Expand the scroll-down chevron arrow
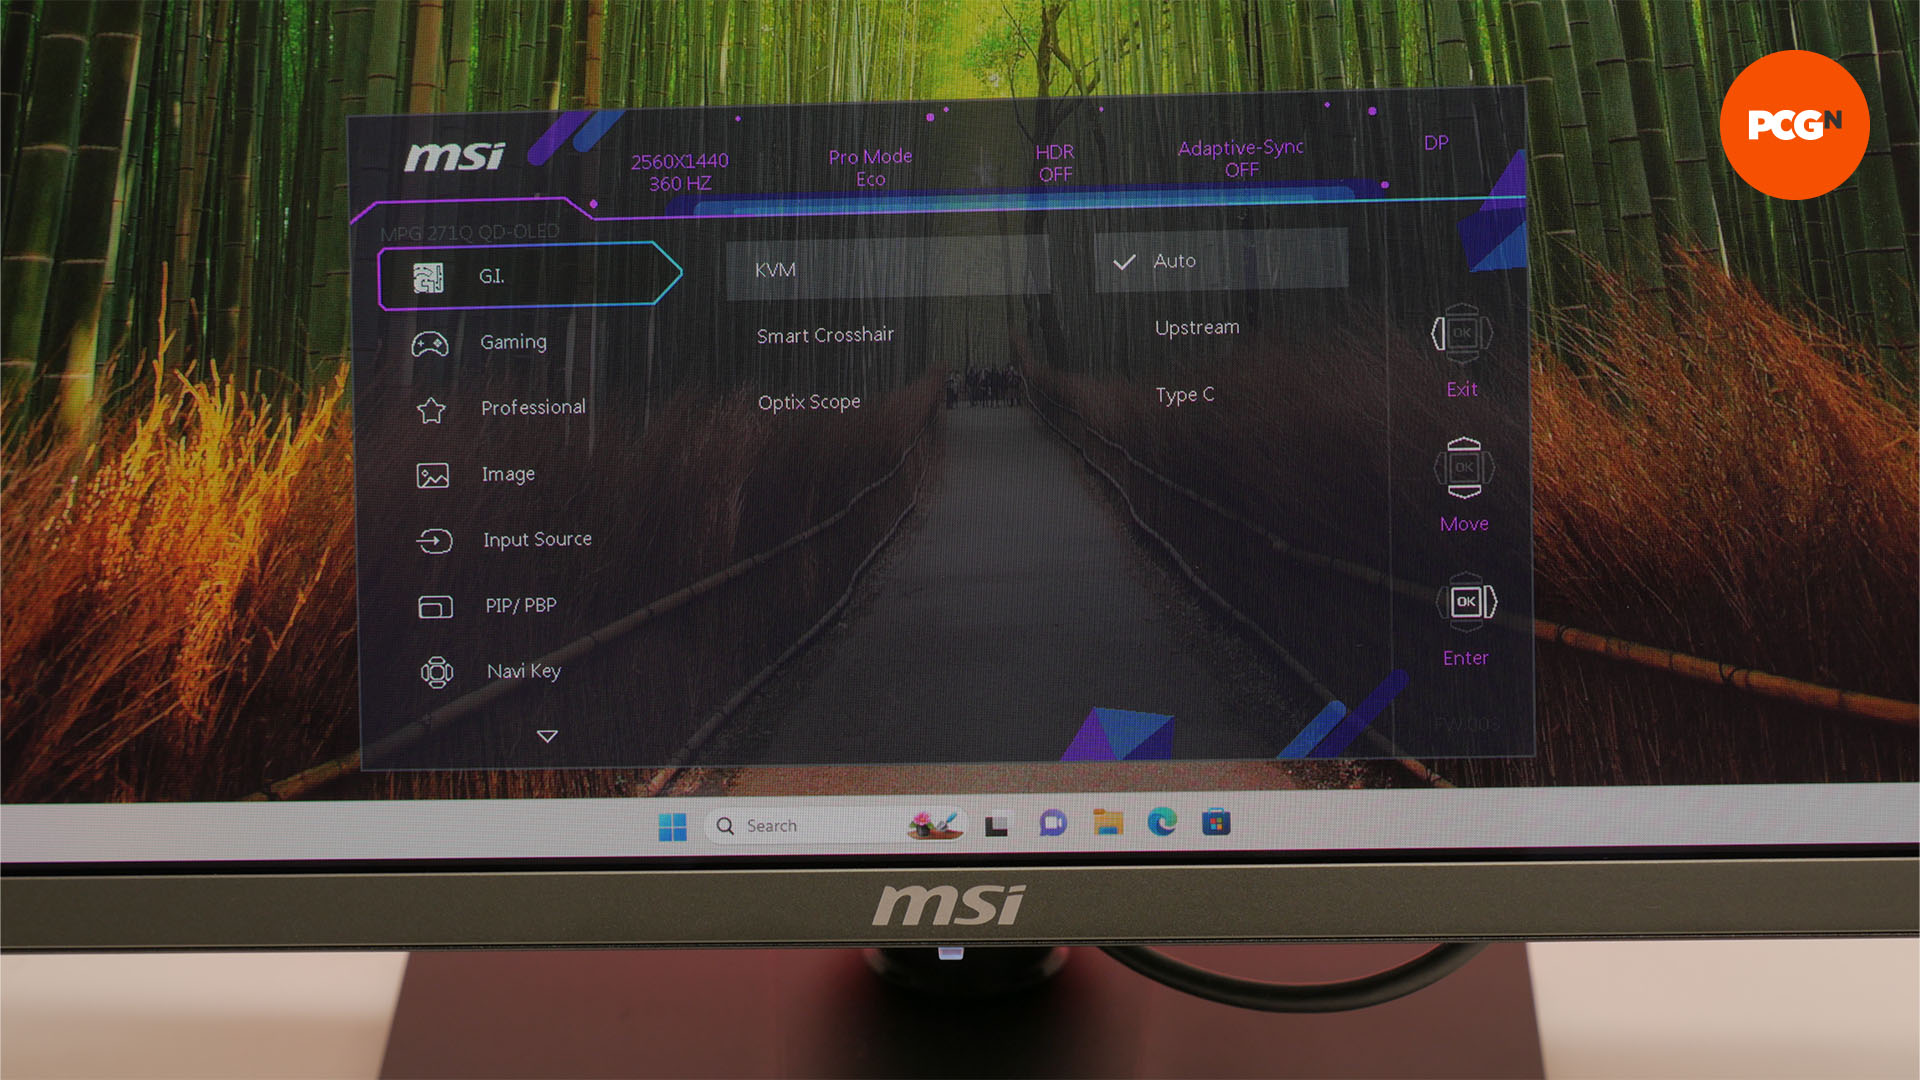The height and width of the screenshot is (1080, 1920). tap(547, 736)
